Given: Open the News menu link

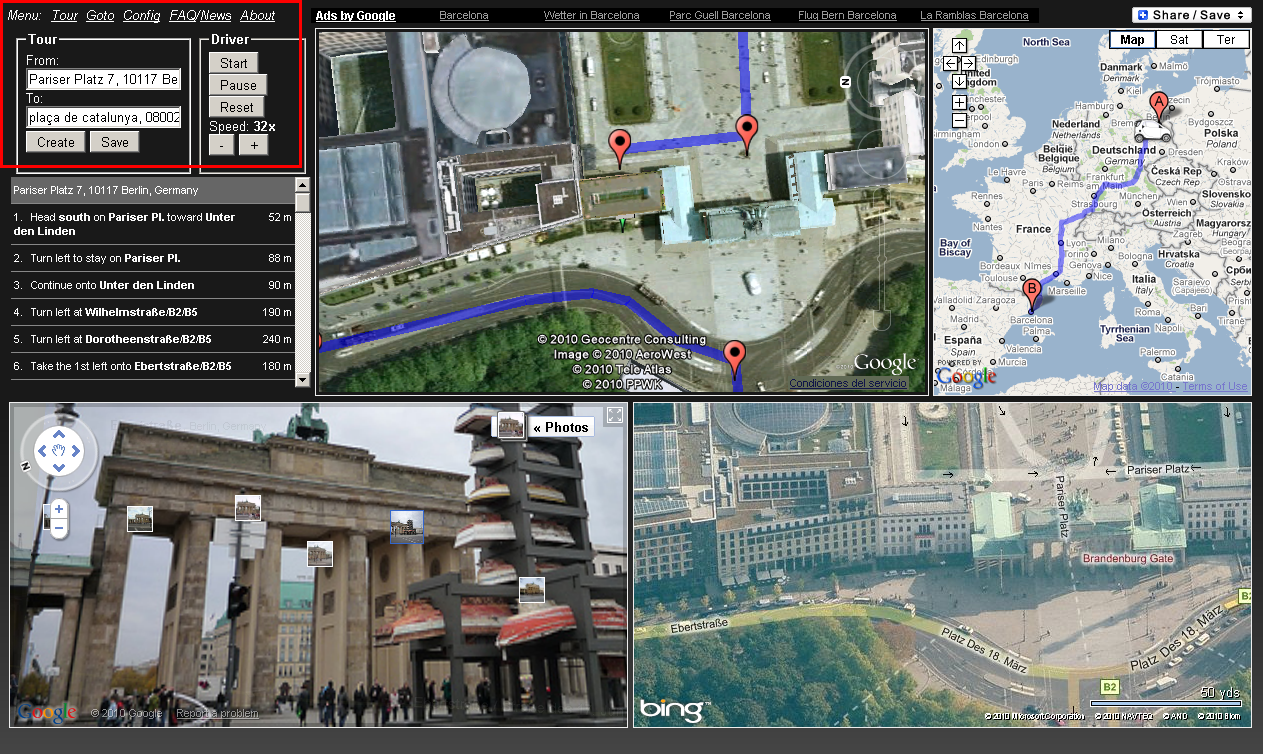Looking at the screenshot, I should coord(216,16).
